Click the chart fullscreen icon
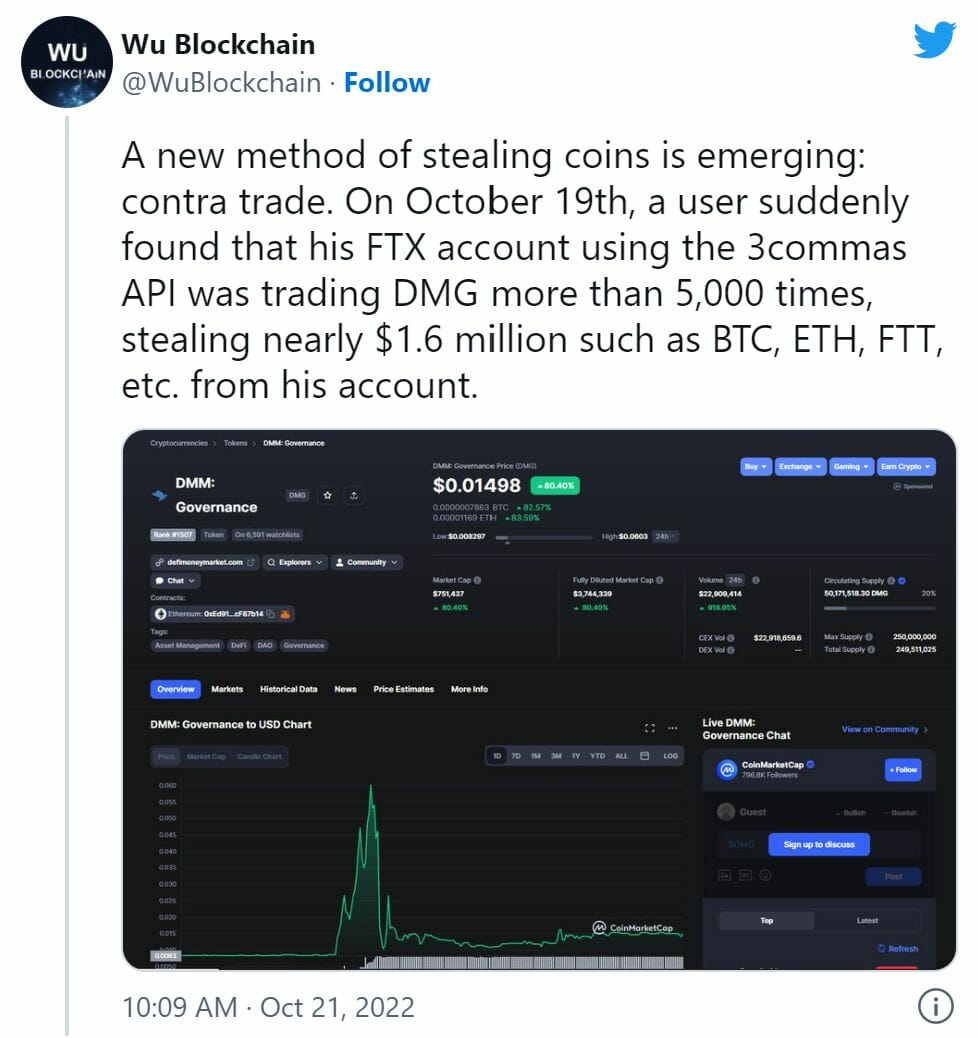Screen dimensions: 978x1038 click(x=650, y=728)
